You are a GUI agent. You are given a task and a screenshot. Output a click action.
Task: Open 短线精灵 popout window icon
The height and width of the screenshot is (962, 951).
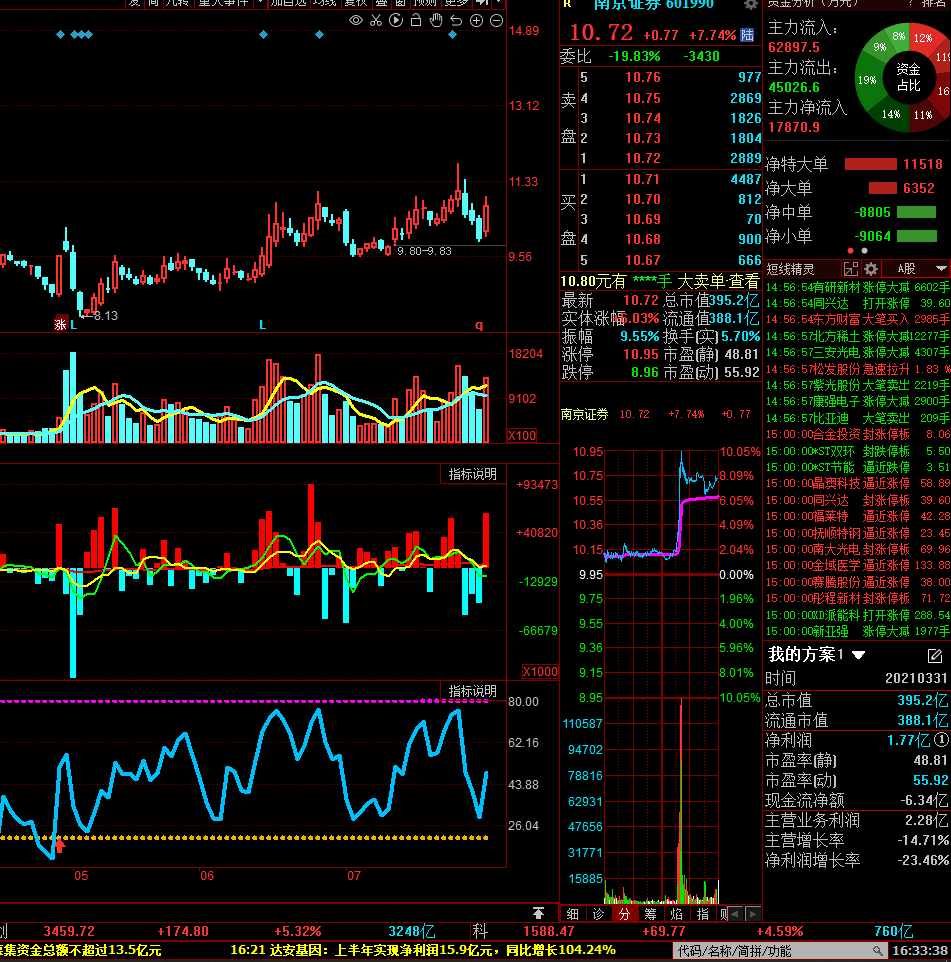point(851,269)
